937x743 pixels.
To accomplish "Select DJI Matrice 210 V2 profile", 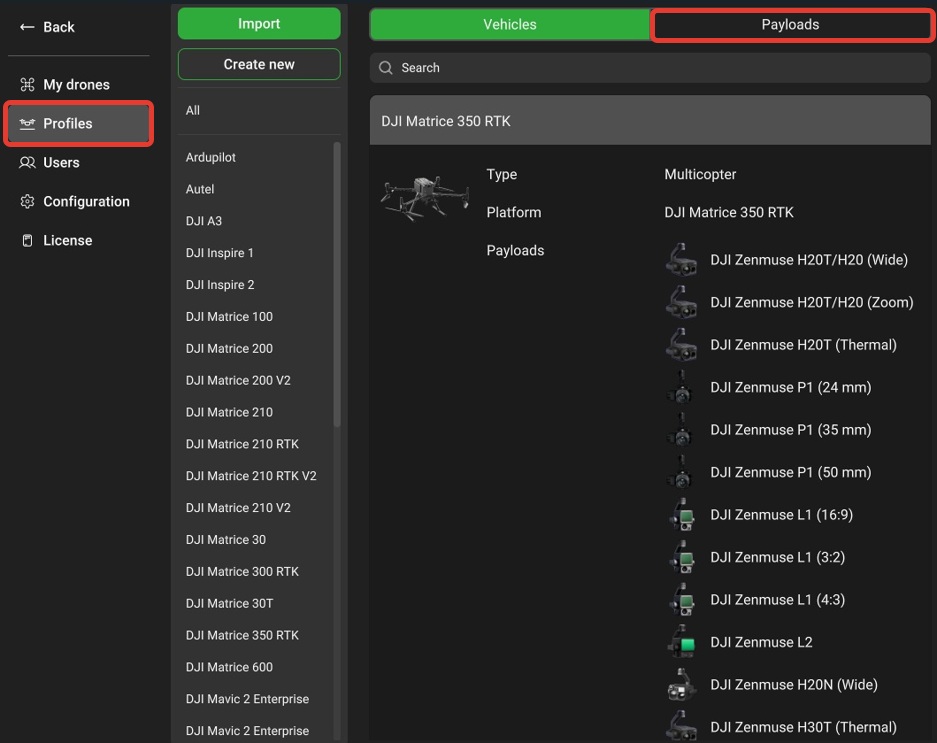I will coord(238,507).
